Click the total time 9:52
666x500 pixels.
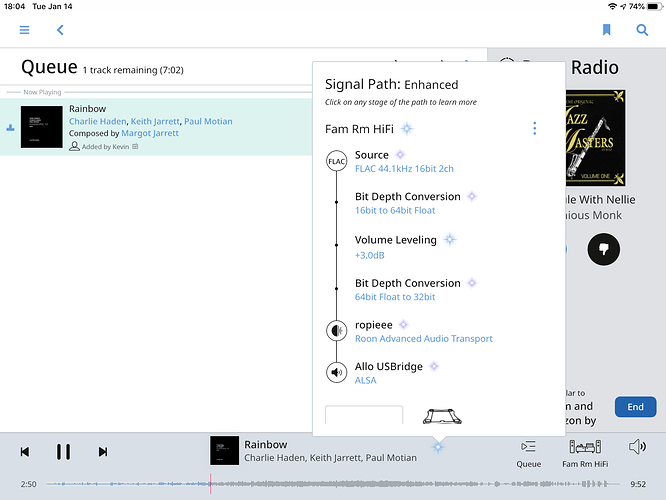coord(638,484)
